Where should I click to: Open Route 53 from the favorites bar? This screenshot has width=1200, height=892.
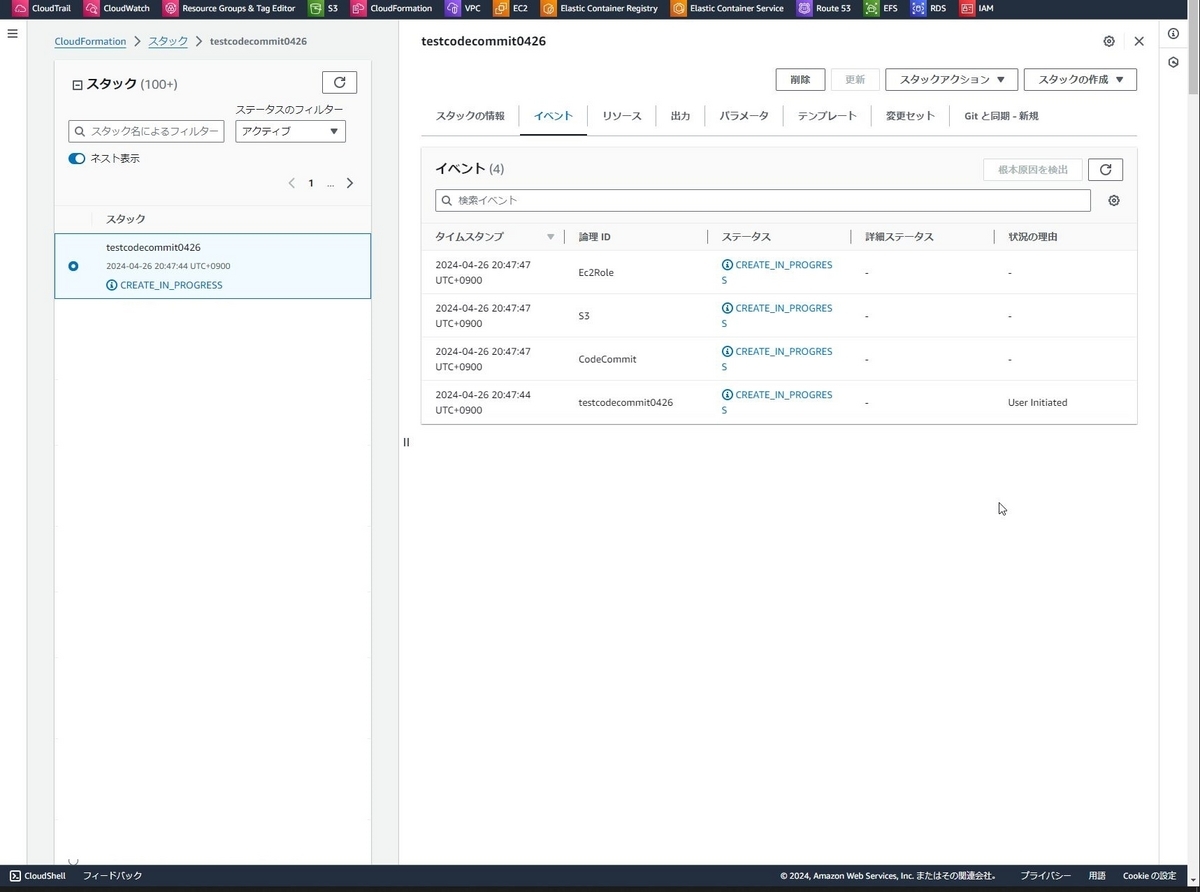[824, 8]
